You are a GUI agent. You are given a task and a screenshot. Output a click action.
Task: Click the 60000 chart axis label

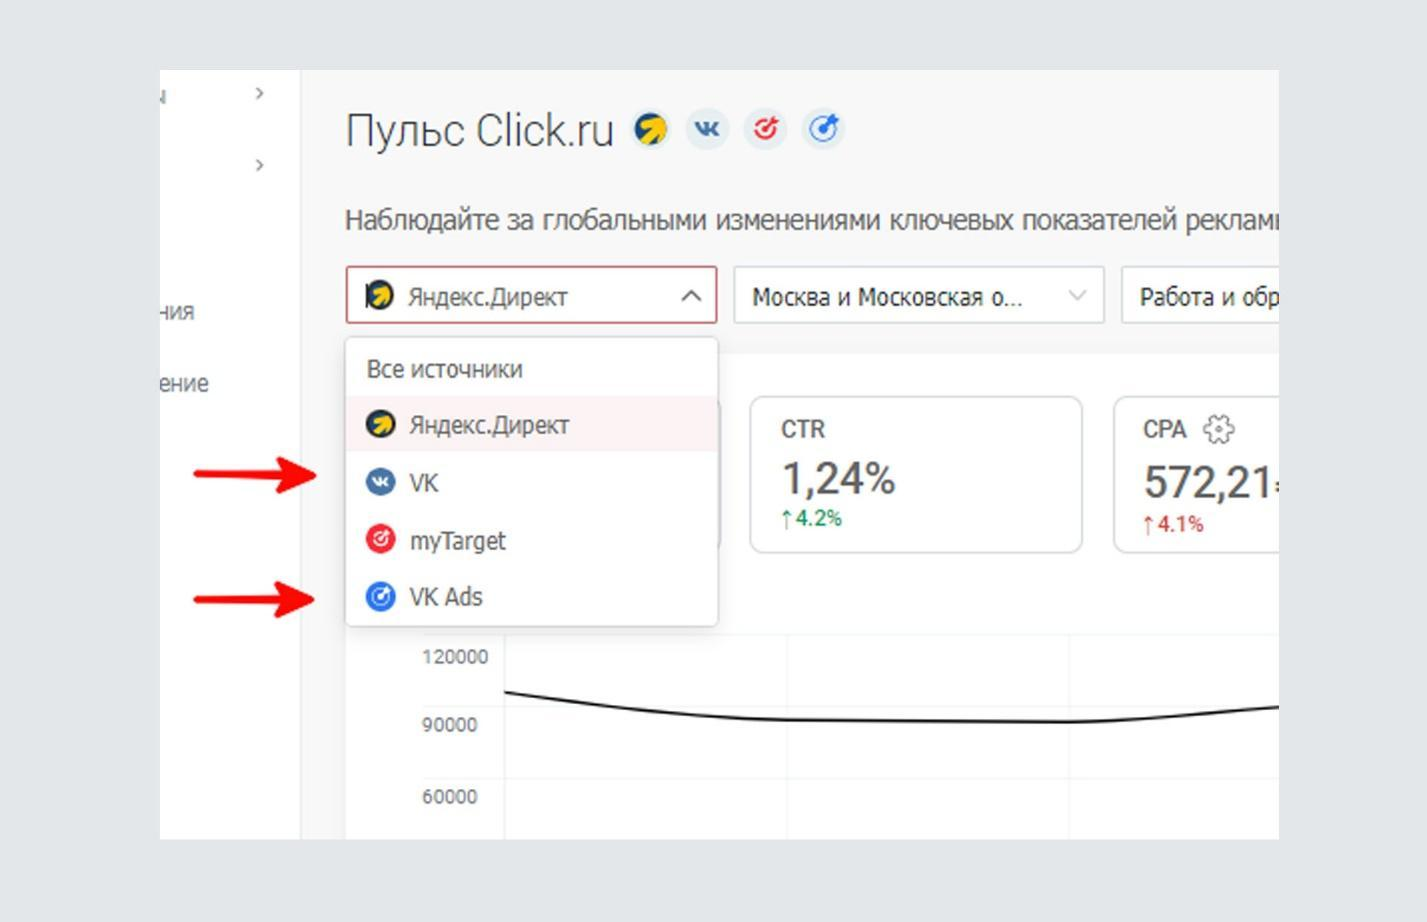(x=449, y=797)
